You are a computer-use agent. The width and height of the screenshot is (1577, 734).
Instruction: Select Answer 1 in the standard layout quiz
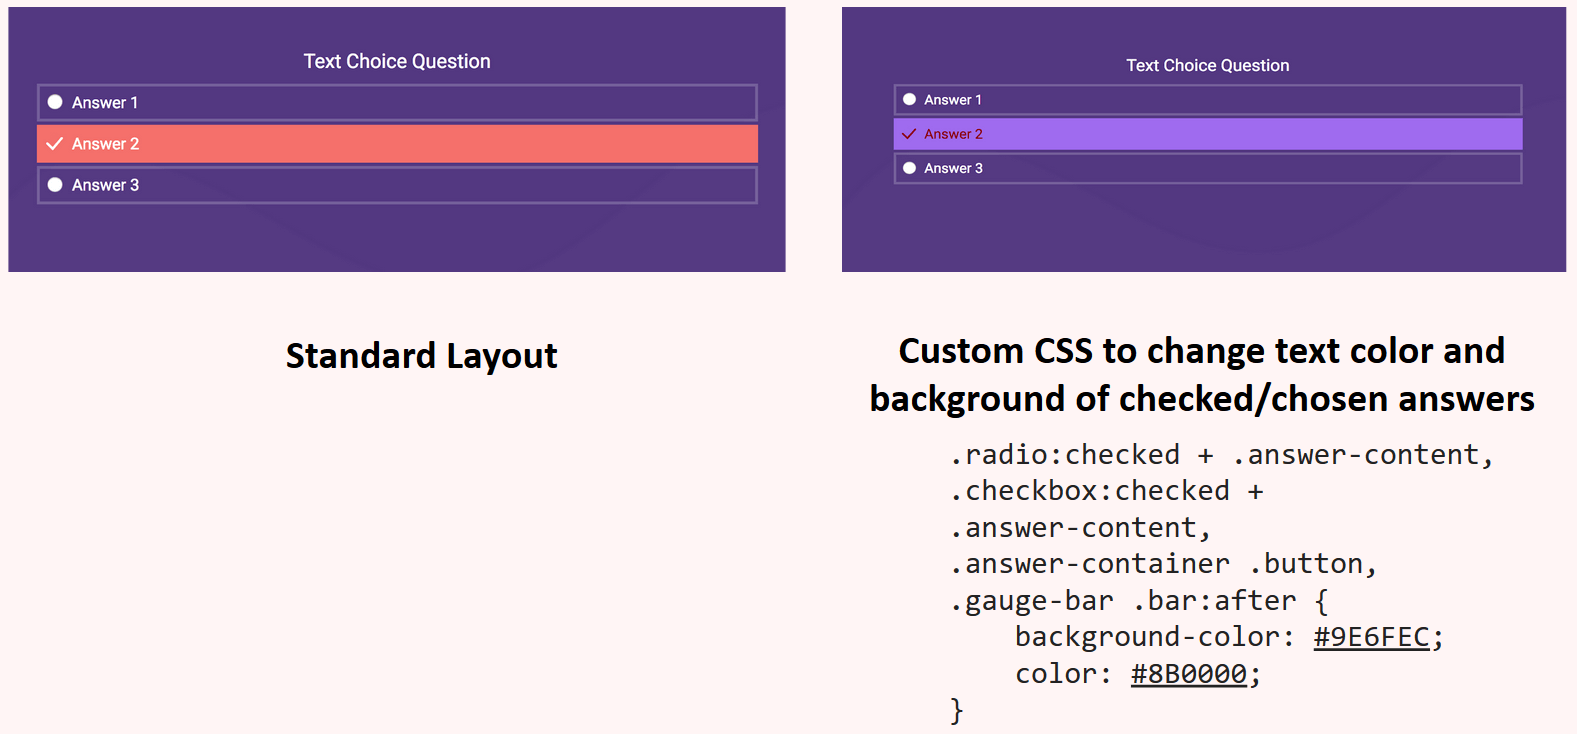397,101
